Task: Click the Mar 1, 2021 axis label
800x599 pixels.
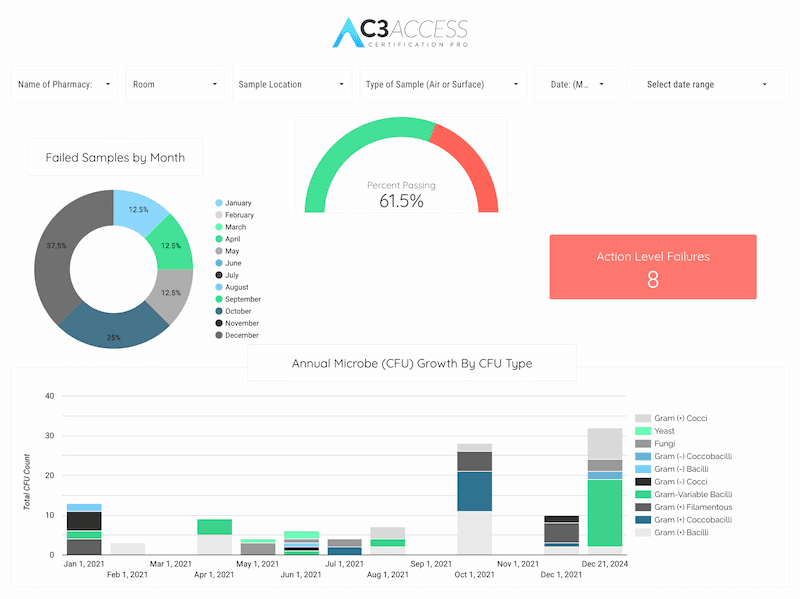Action: (x=170, y=564)
